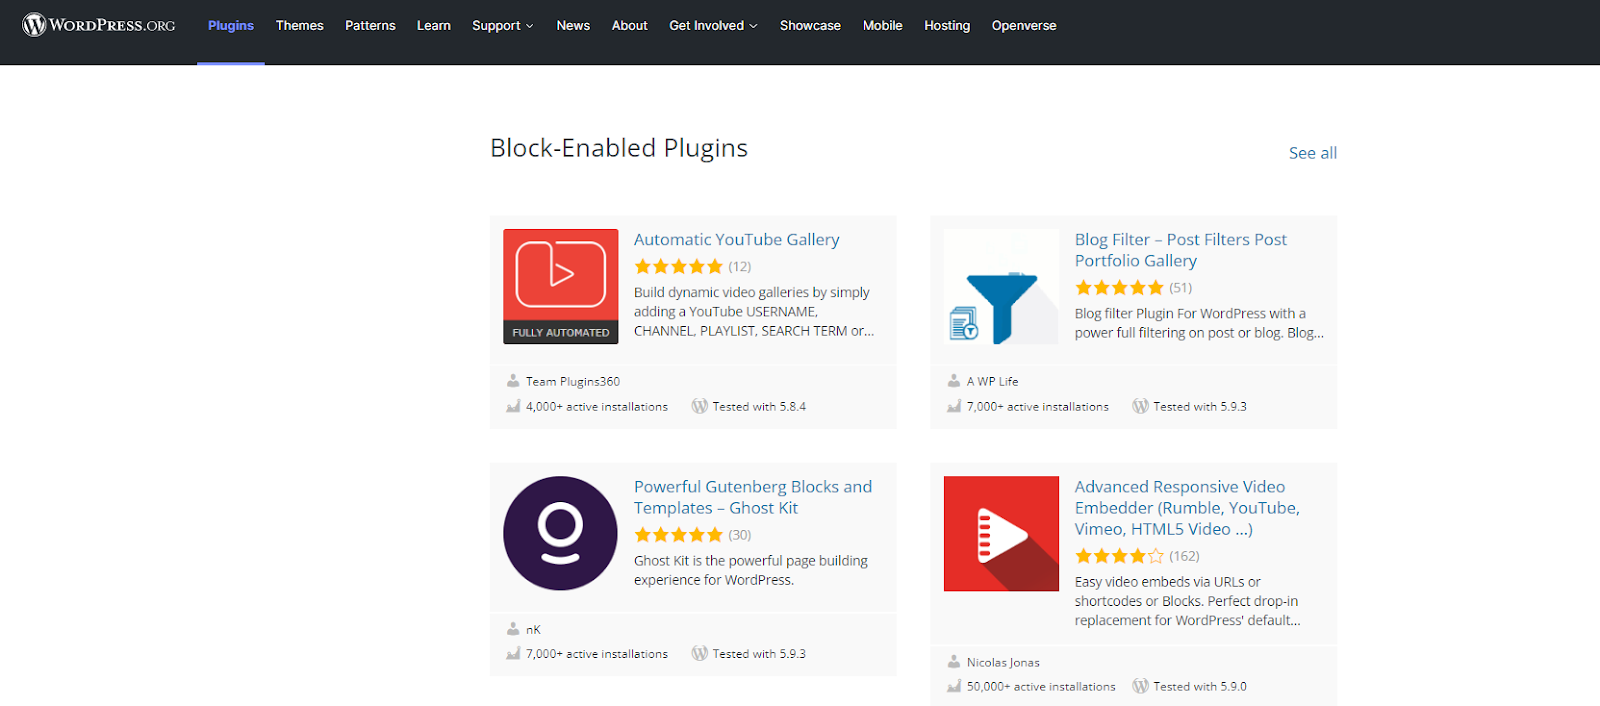
Task: Open Blog Filter – Post Filters plugin title
Action: 1181,250
